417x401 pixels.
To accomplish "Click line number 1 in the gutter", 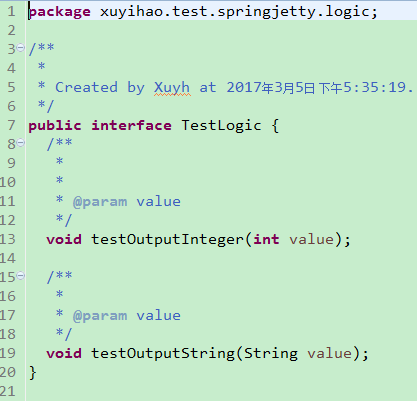I will coord(11,12).
